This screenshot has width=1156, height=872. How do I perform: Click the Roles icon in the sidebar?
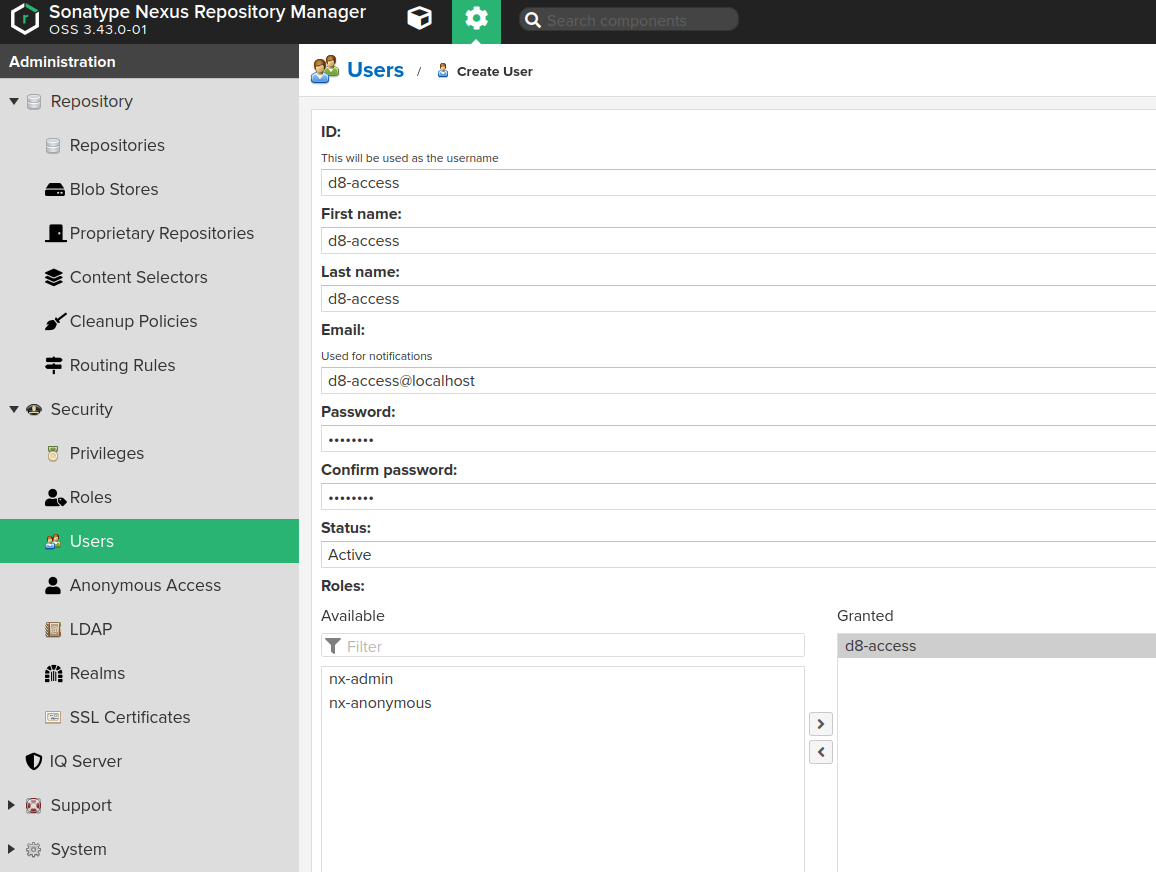click(52, 497)
